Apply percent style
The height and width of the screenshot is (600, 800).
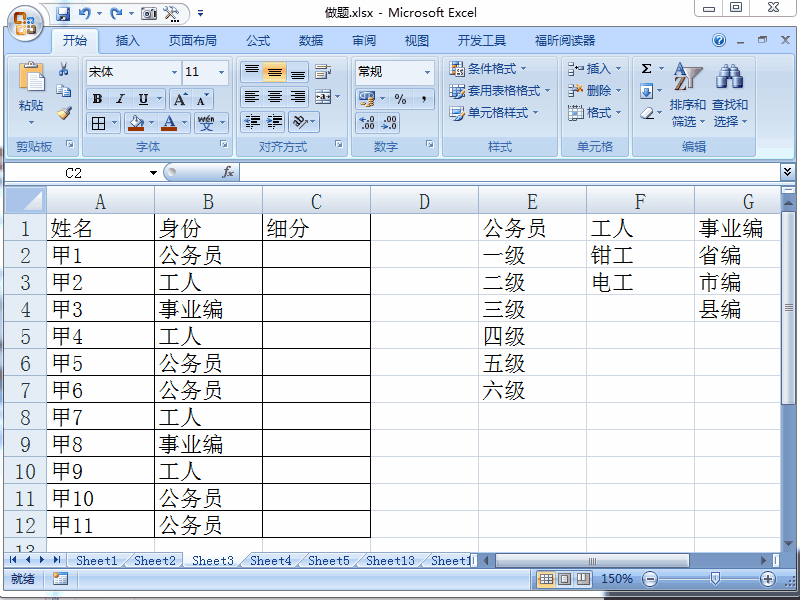(x=401, y=99)
